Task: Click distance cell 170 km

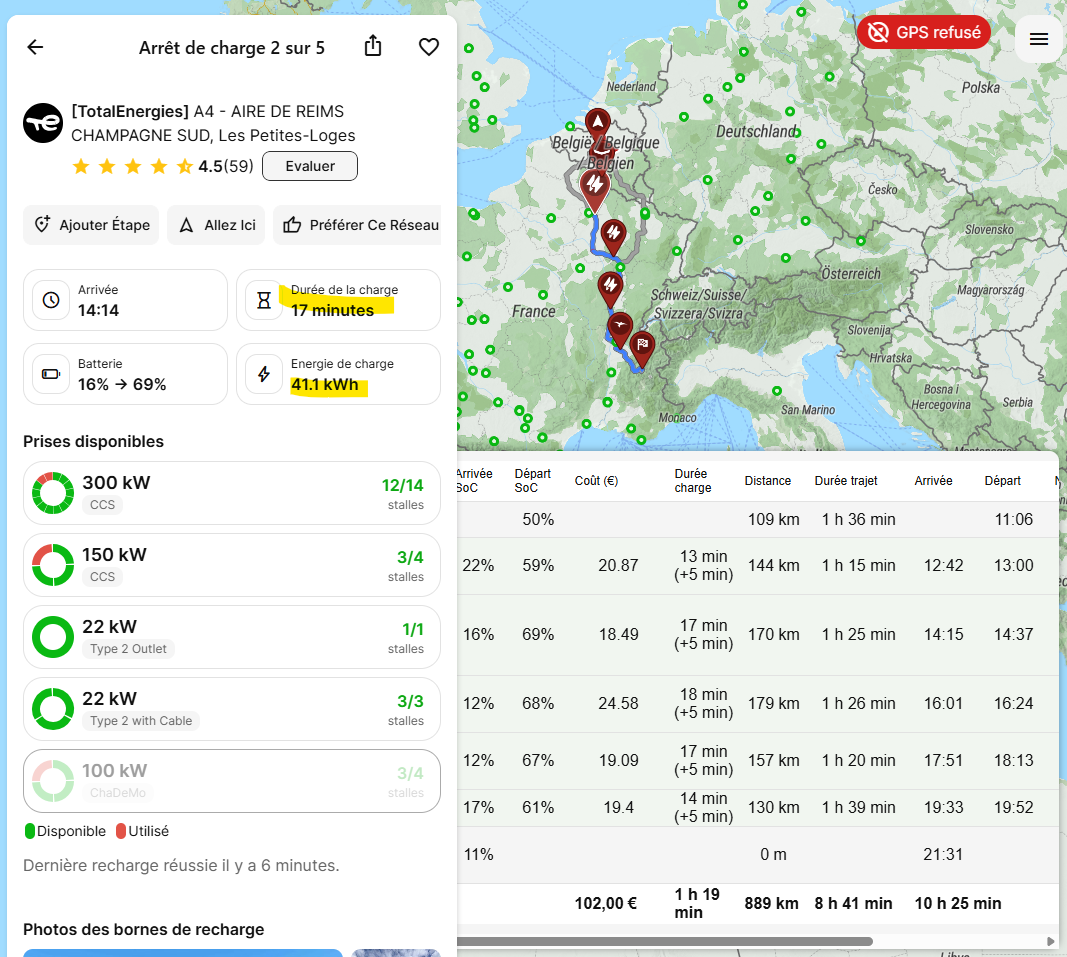Action: (x=774, y=634)
